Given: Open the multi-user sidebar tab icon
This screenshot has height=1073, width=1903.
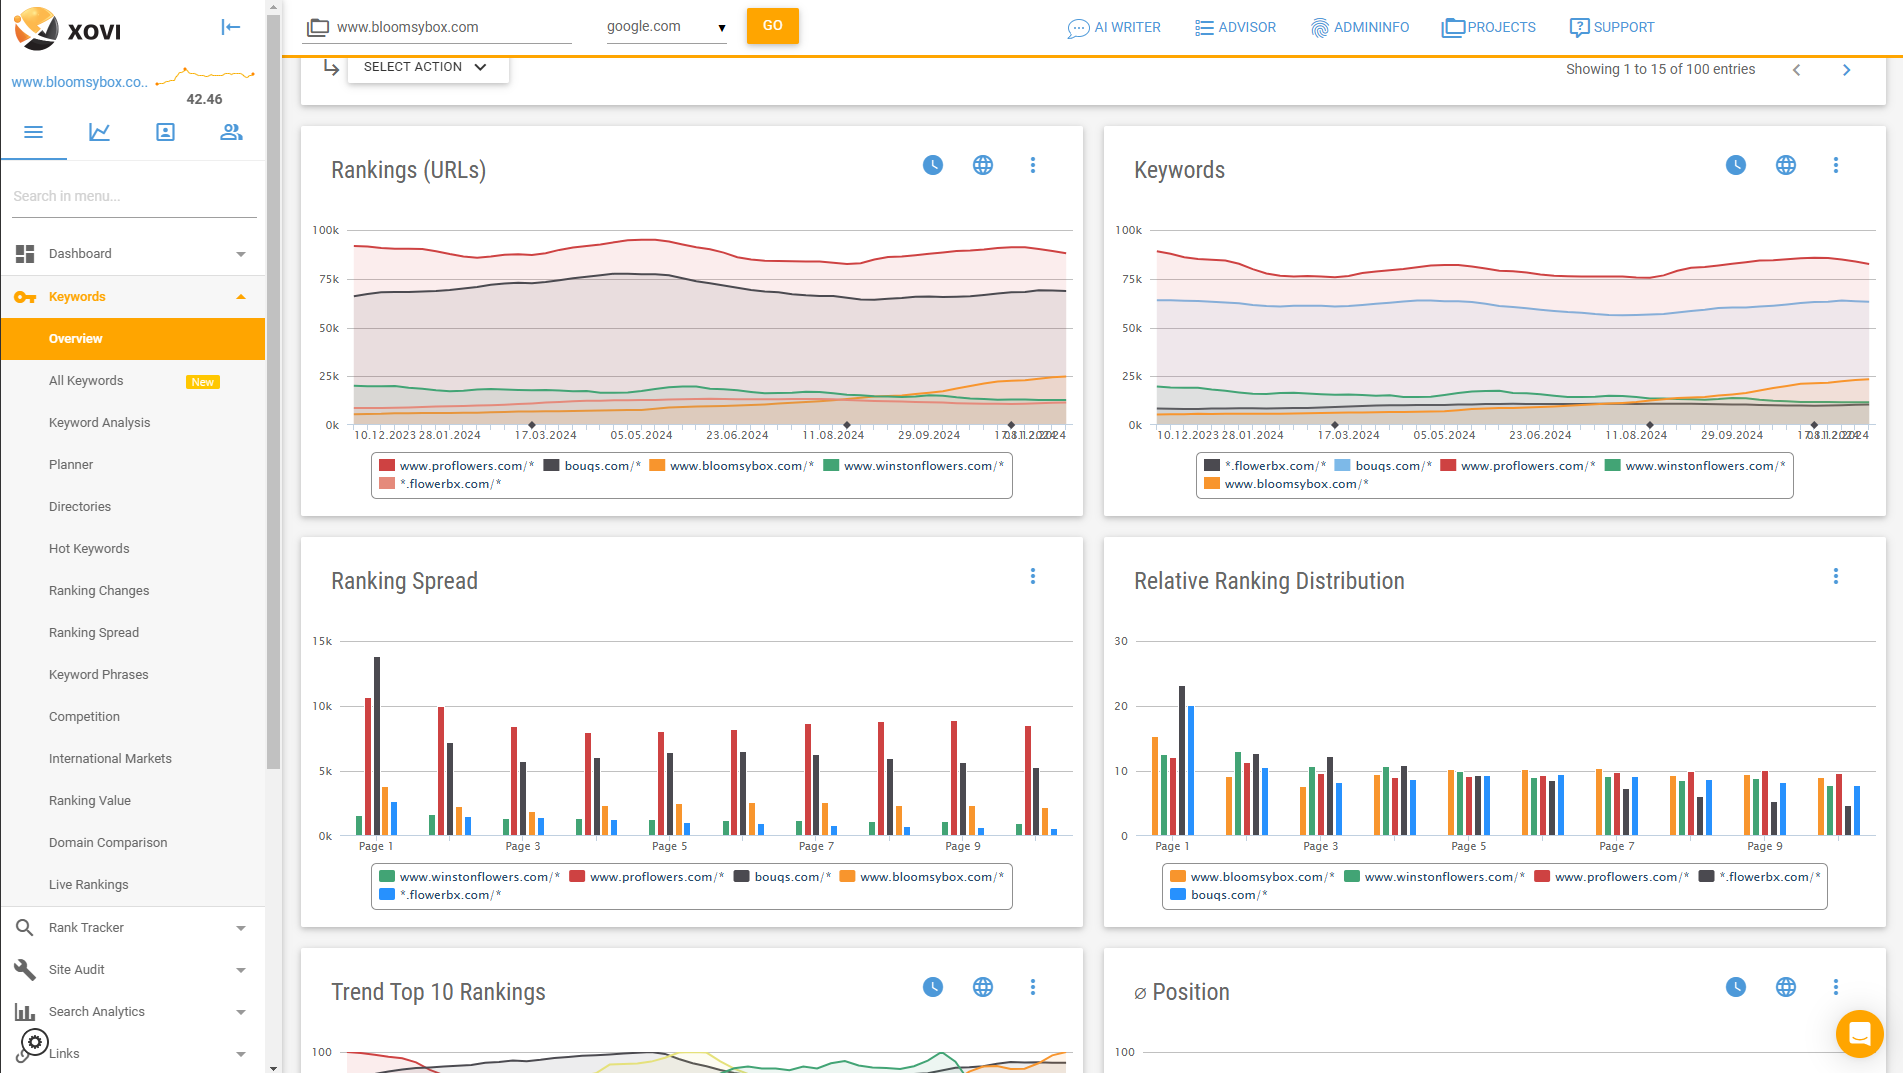Looking at the screenshot, I should [x=231, y=132].
